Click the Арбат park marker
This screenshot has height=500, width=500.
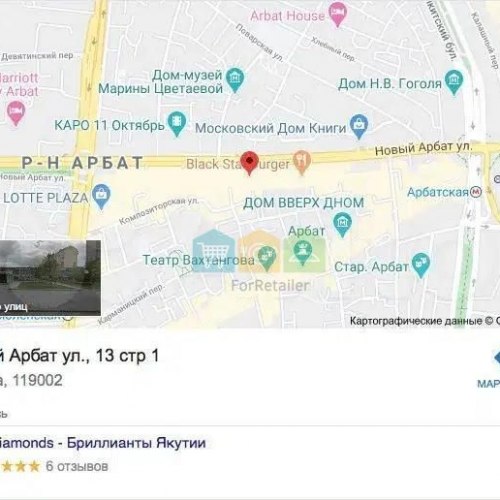tap(302, 253)
